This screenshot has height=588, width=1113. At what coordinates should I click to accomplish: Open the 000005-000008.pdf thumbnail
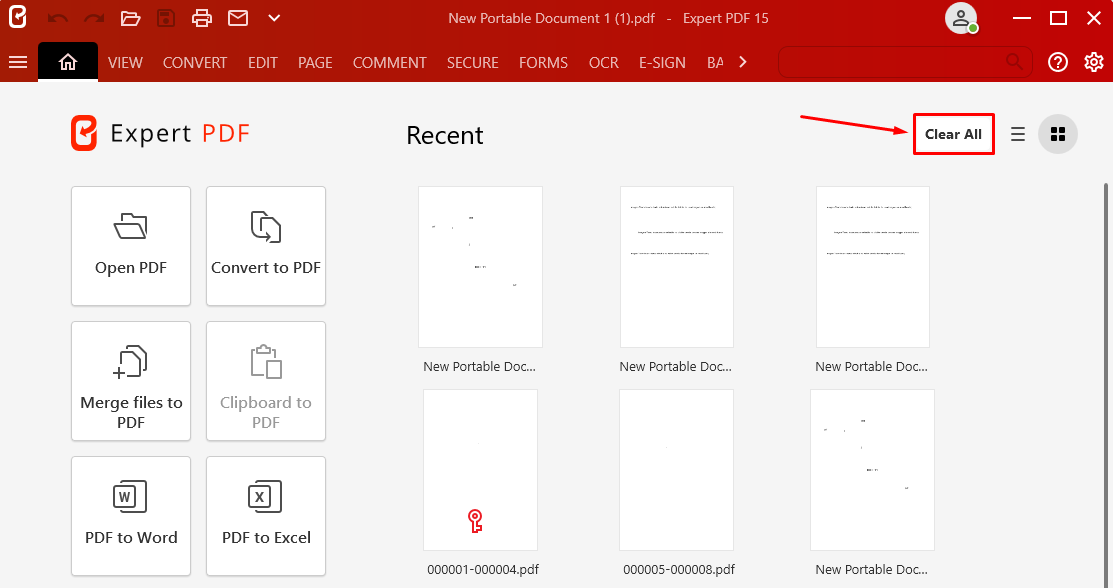(676, 469)
